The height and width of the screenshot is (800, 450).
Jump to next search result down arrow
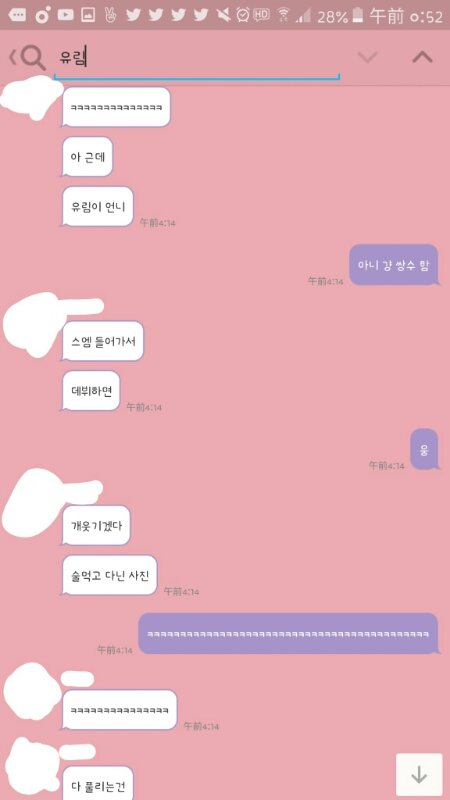(367, 57)
